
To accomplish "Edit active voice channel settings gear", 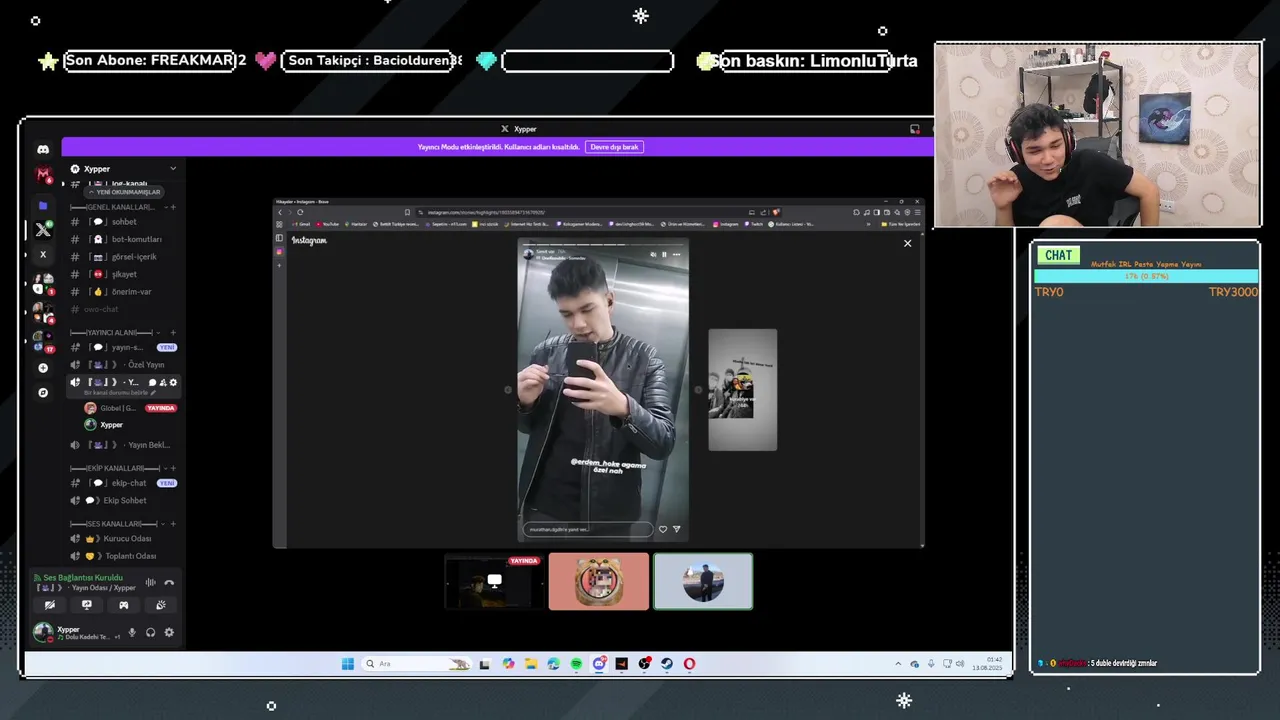I will [173, 383].
